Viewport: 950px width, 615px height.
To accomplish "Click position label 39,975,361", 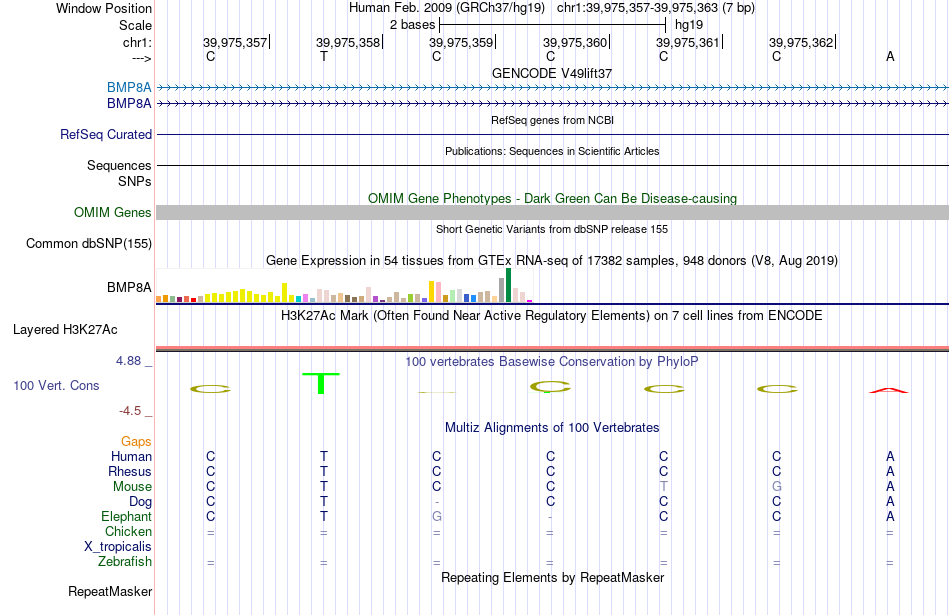I will pos(688,42).
